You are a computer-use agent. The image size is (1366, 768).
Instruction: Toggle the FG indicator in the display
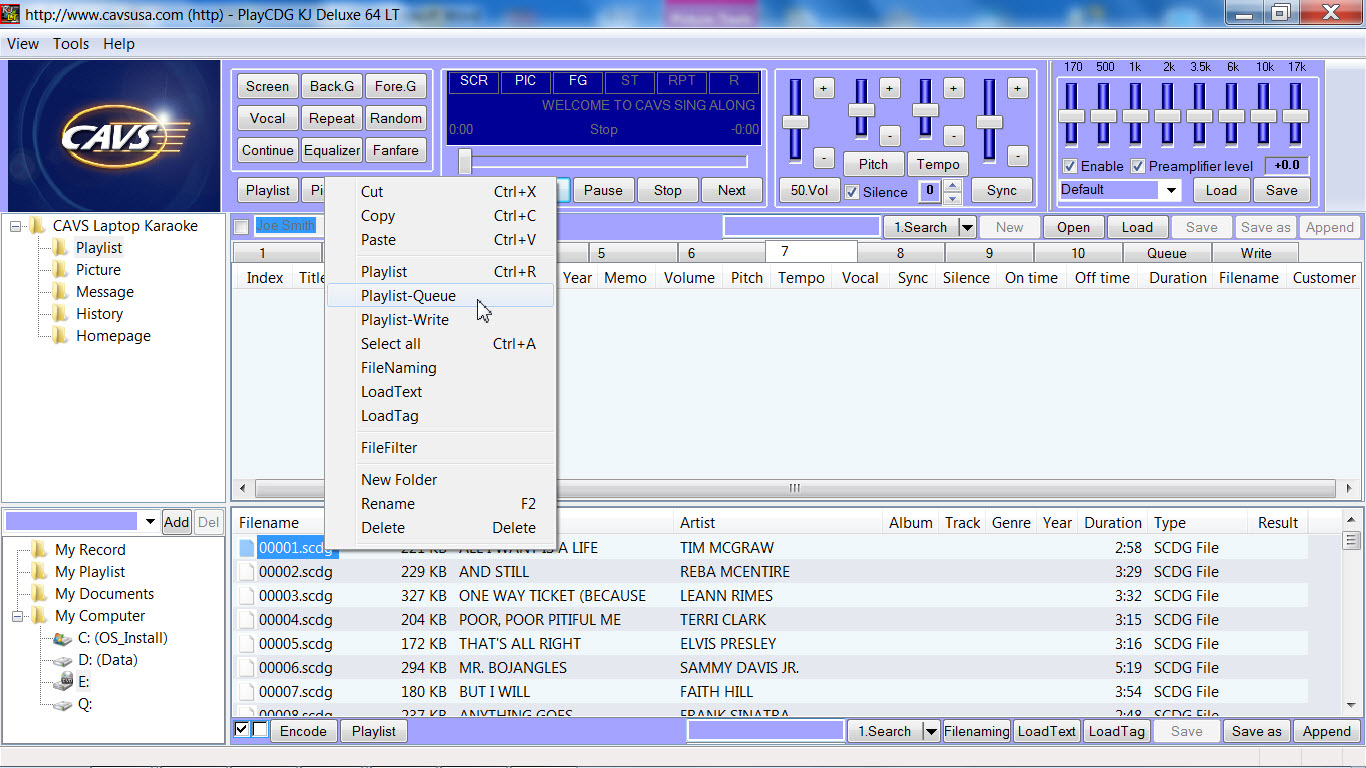click(x=578, y=82)
